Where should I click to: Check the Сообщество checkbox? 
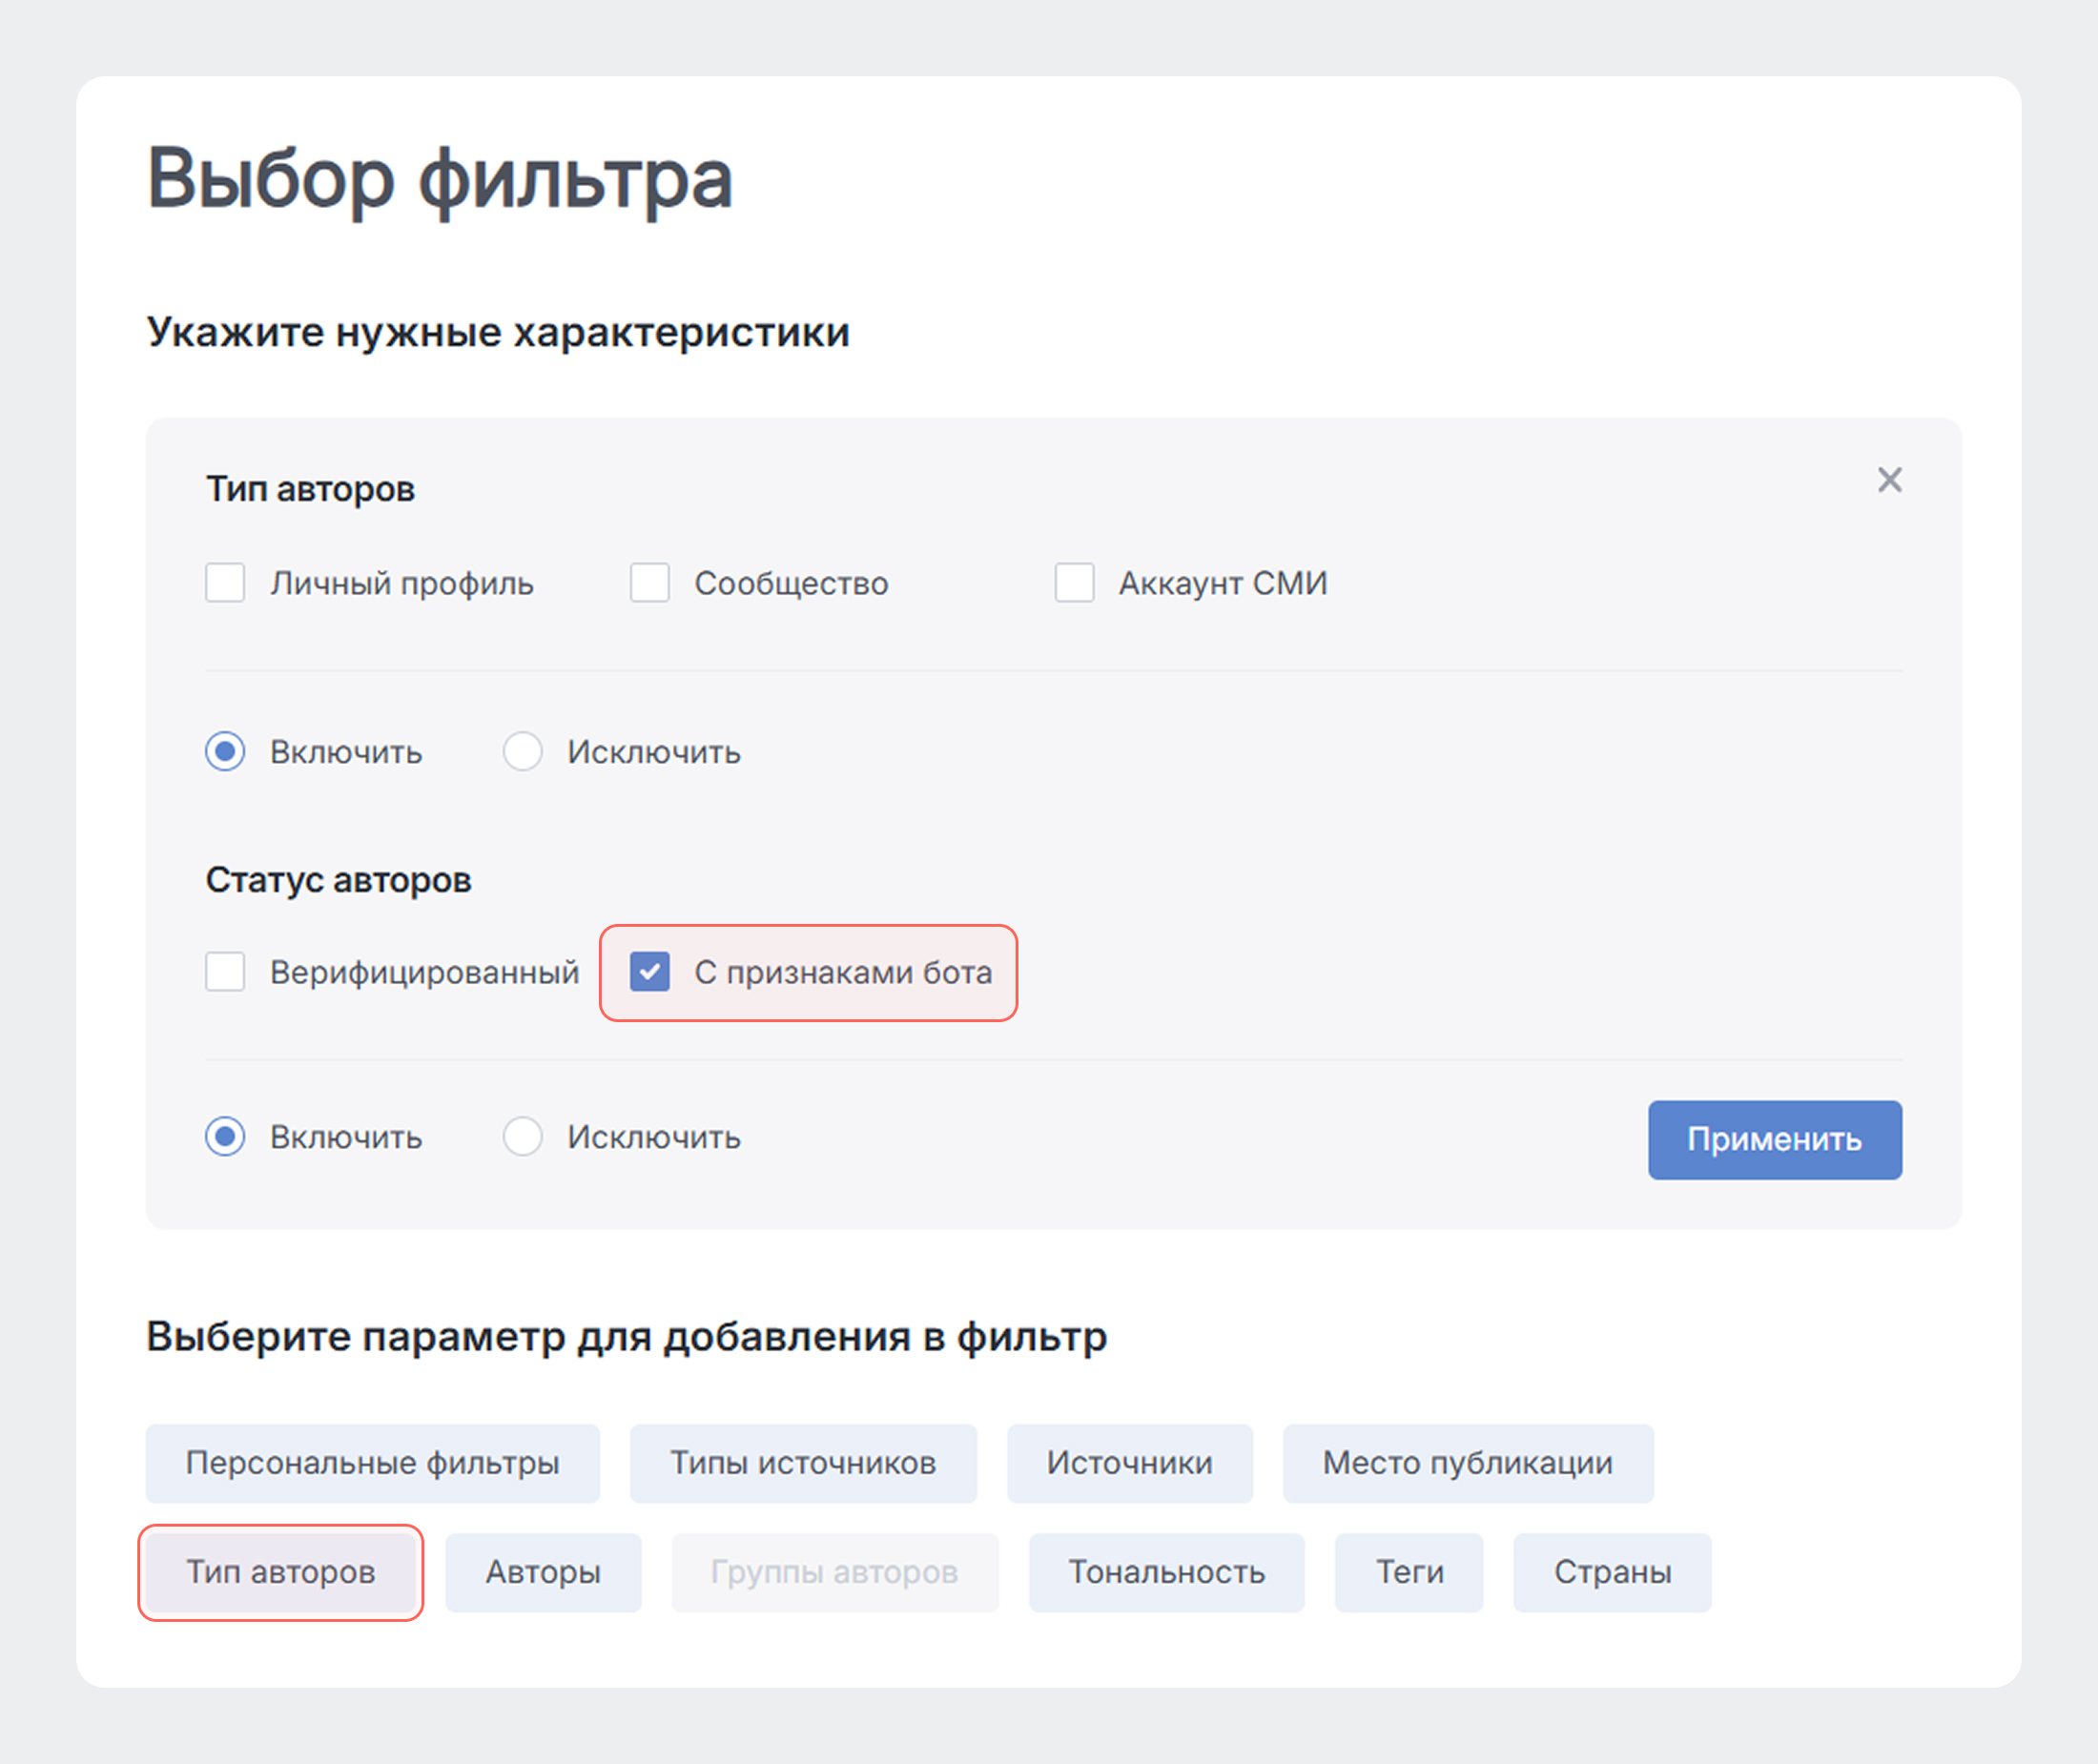650,582
